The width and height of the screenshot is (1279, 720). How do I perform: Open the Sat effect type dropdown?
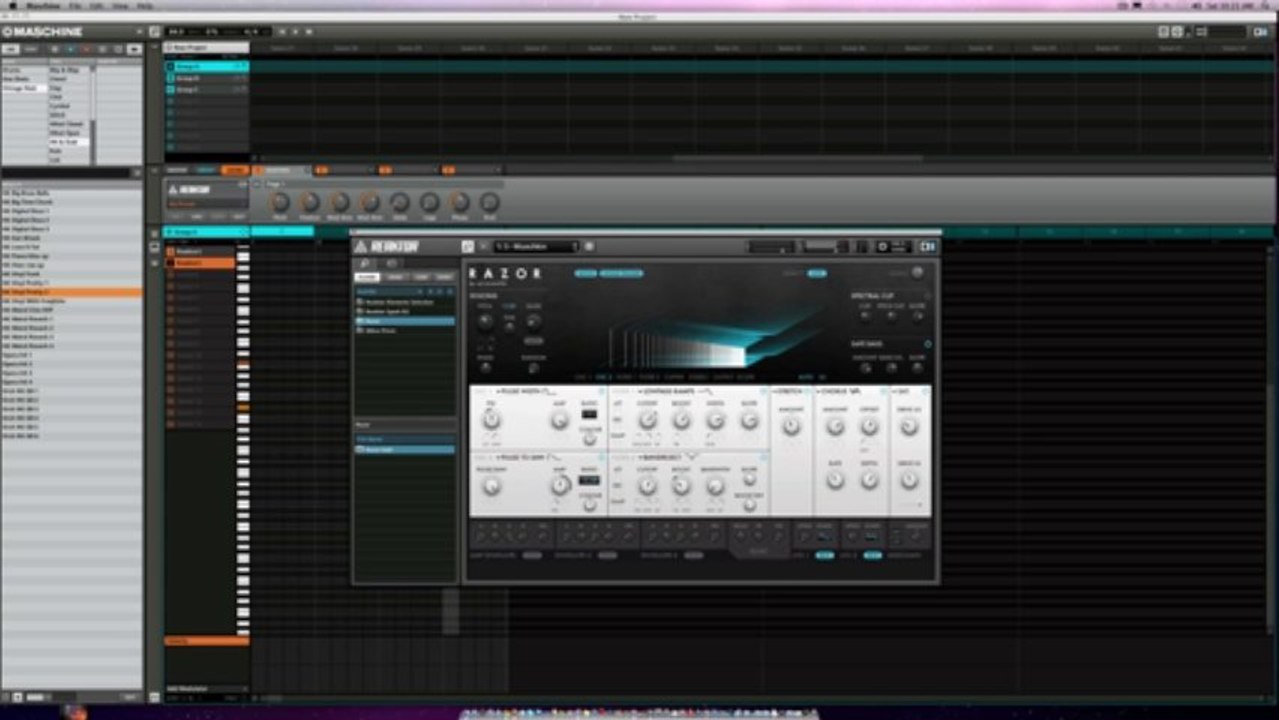pyautogui.click(x=902, y=392)
